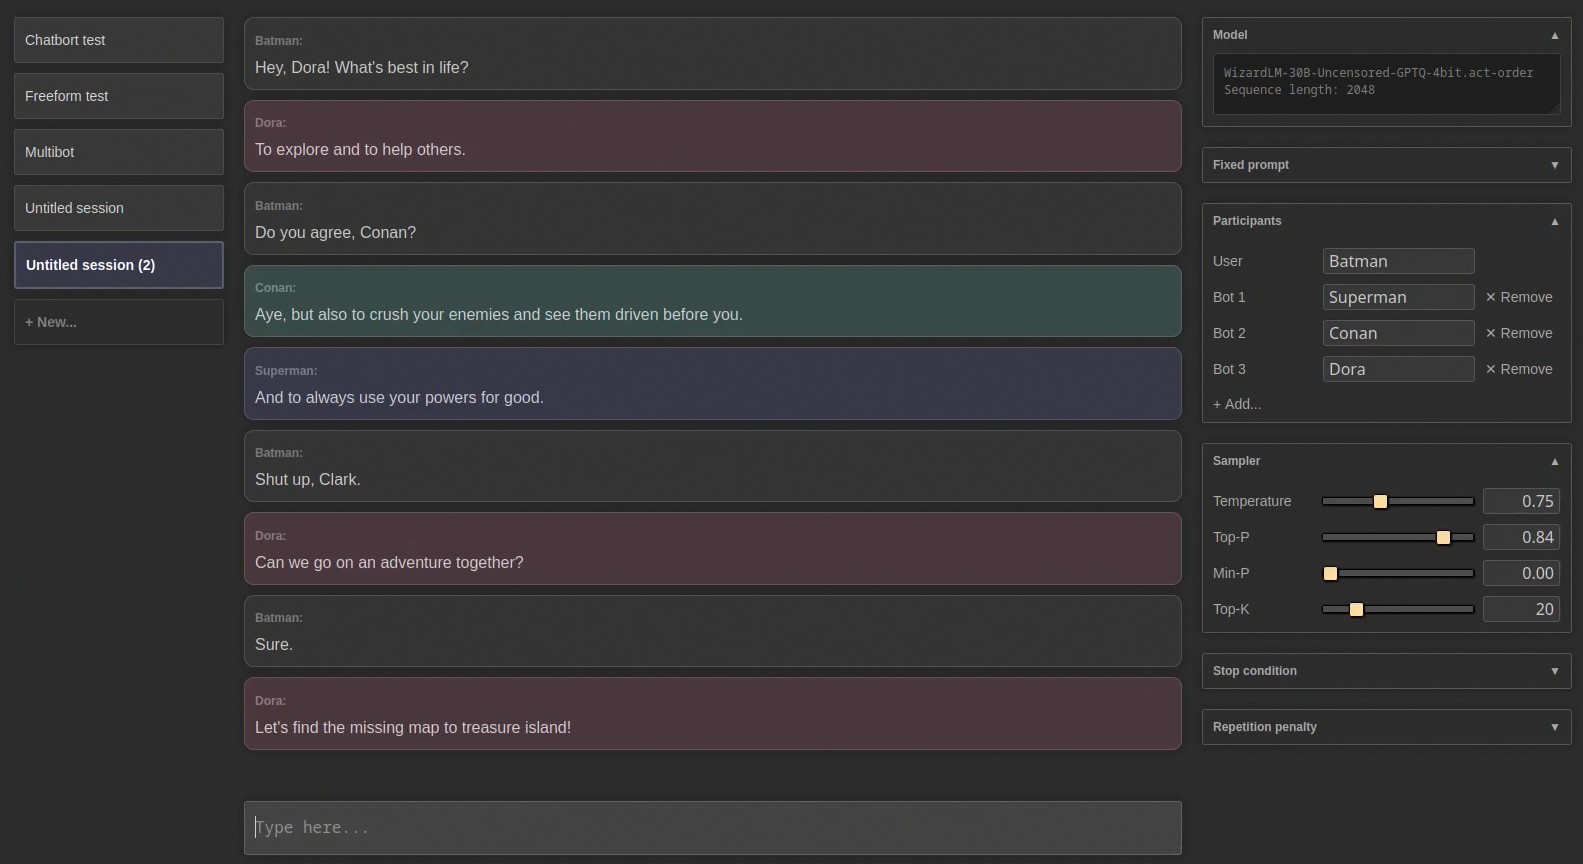This screenshot has height=864, width=1583.
Task: Click Batman's message "Sure."
Action: click(x=713, y=631)
